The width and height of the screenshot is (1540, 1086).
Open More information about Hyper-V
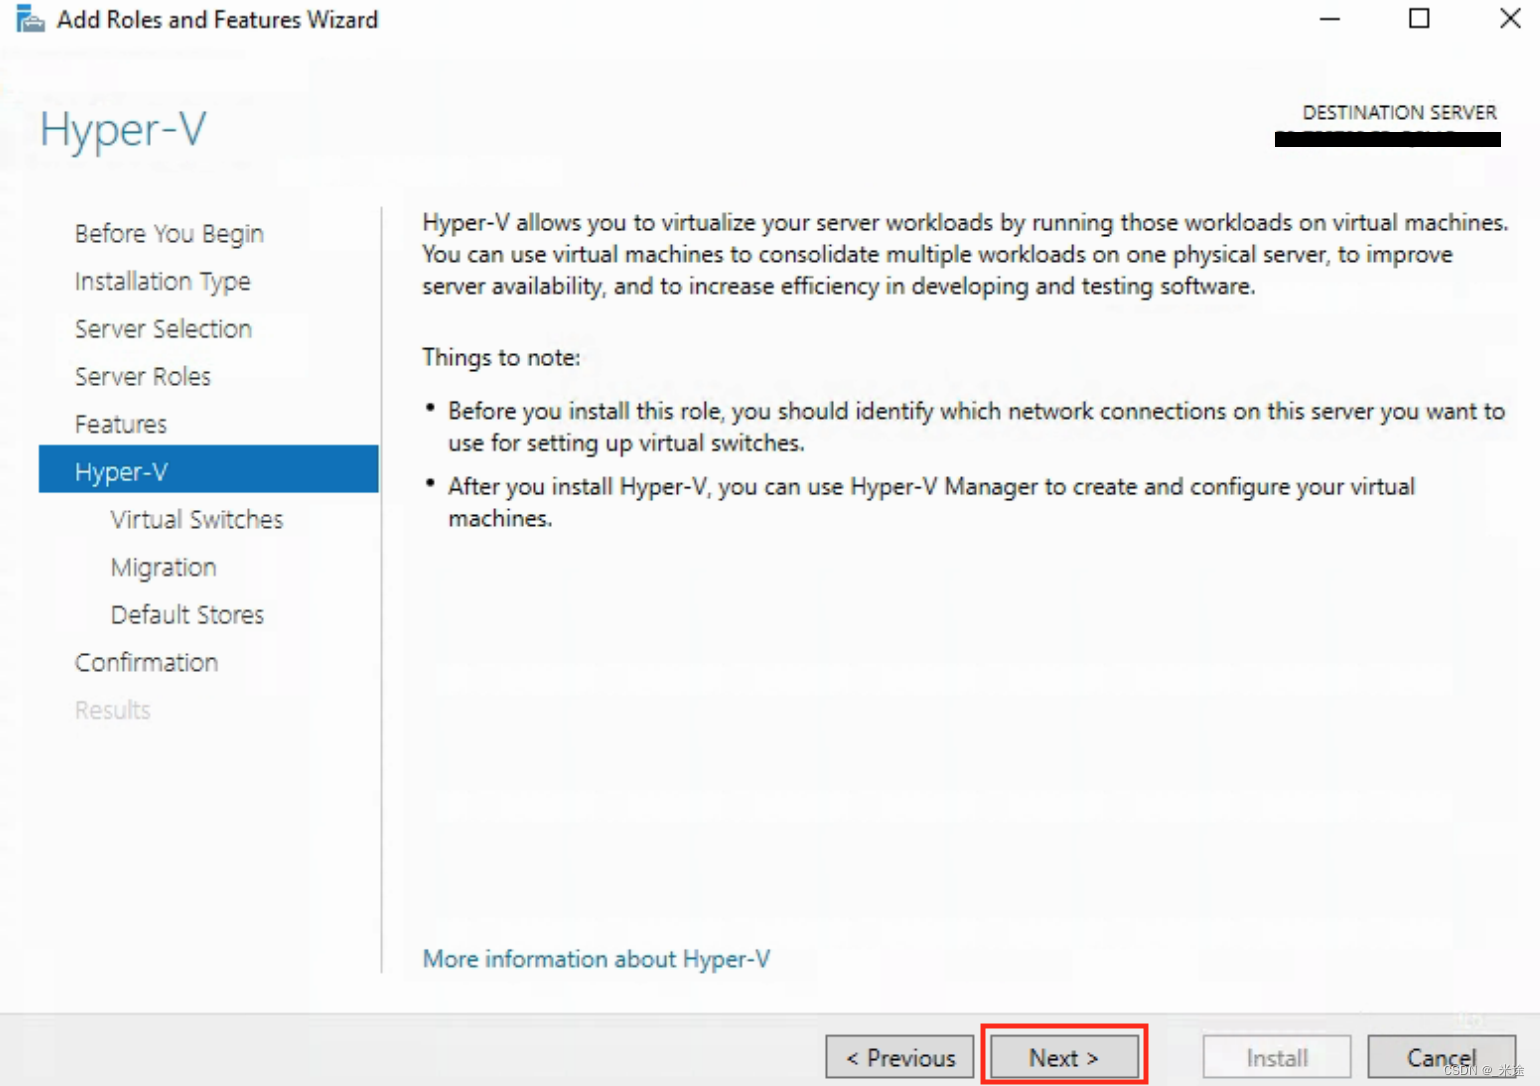(596, 958)
